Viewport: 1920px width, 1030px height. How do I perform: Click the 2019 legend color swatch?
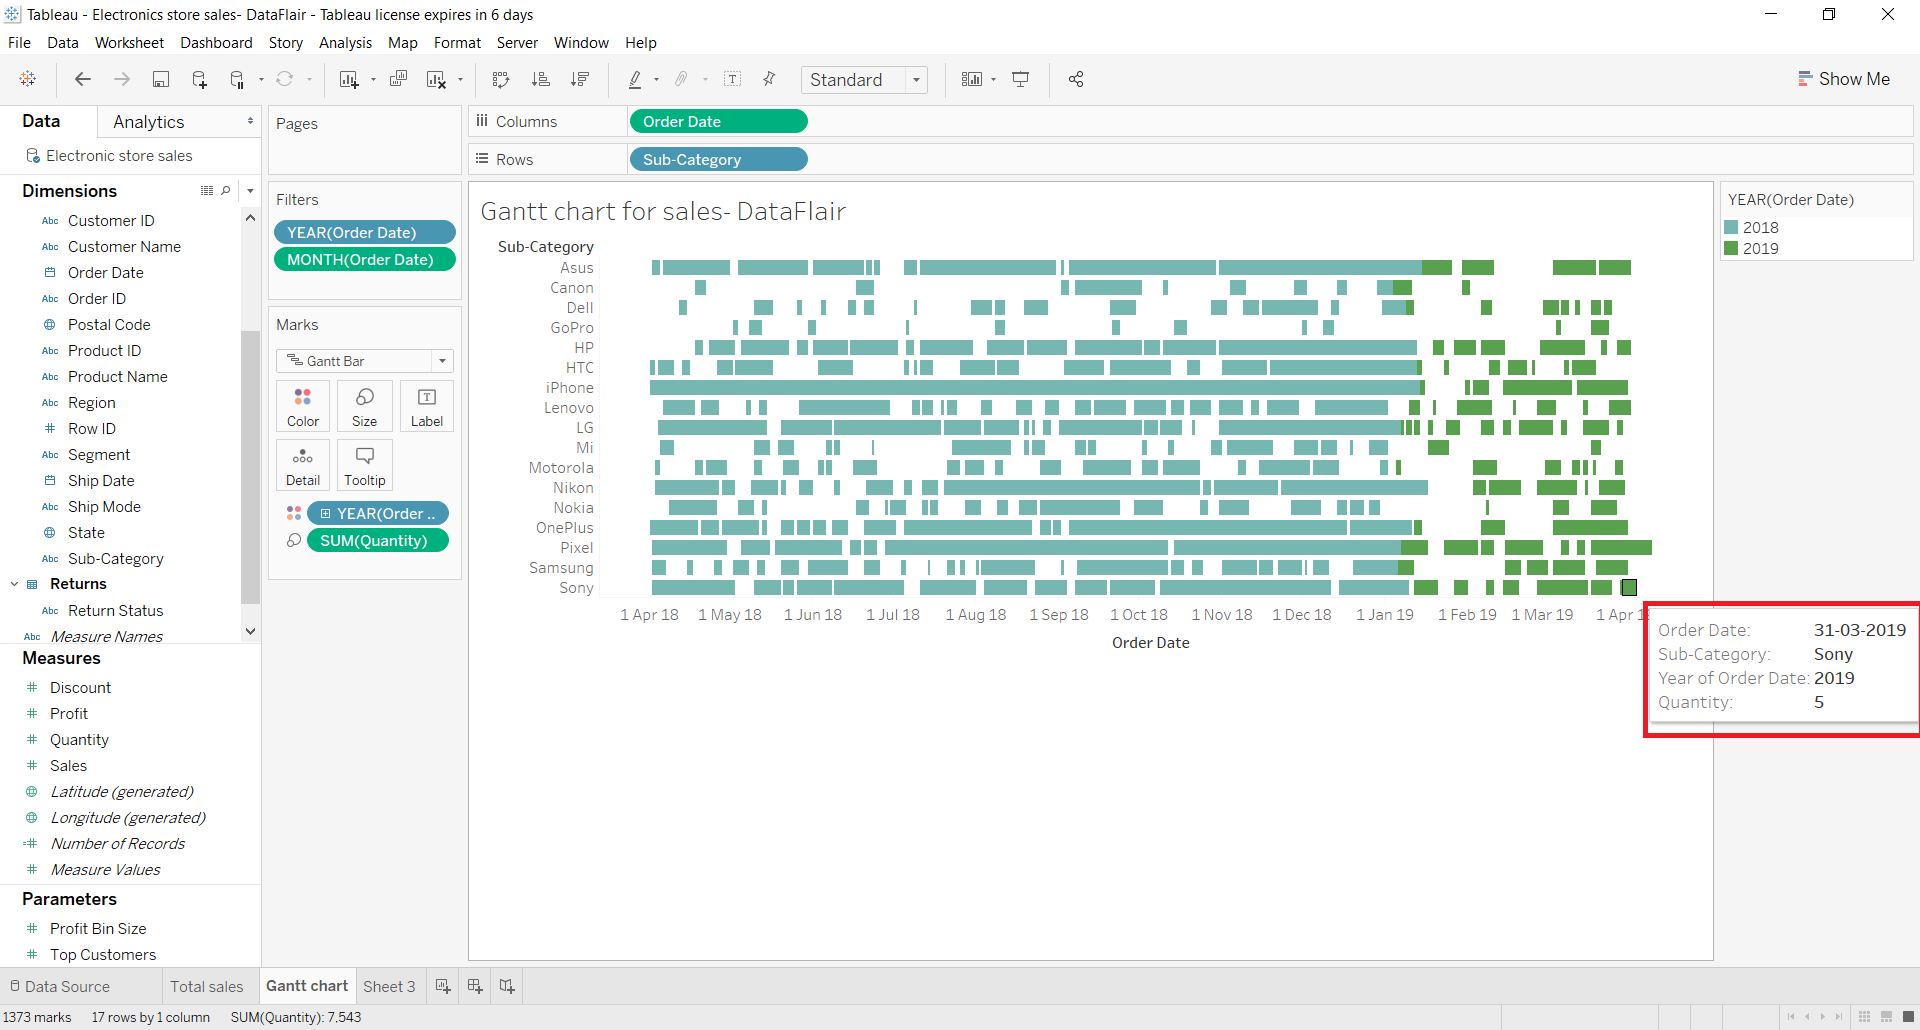coord(1733,248)
